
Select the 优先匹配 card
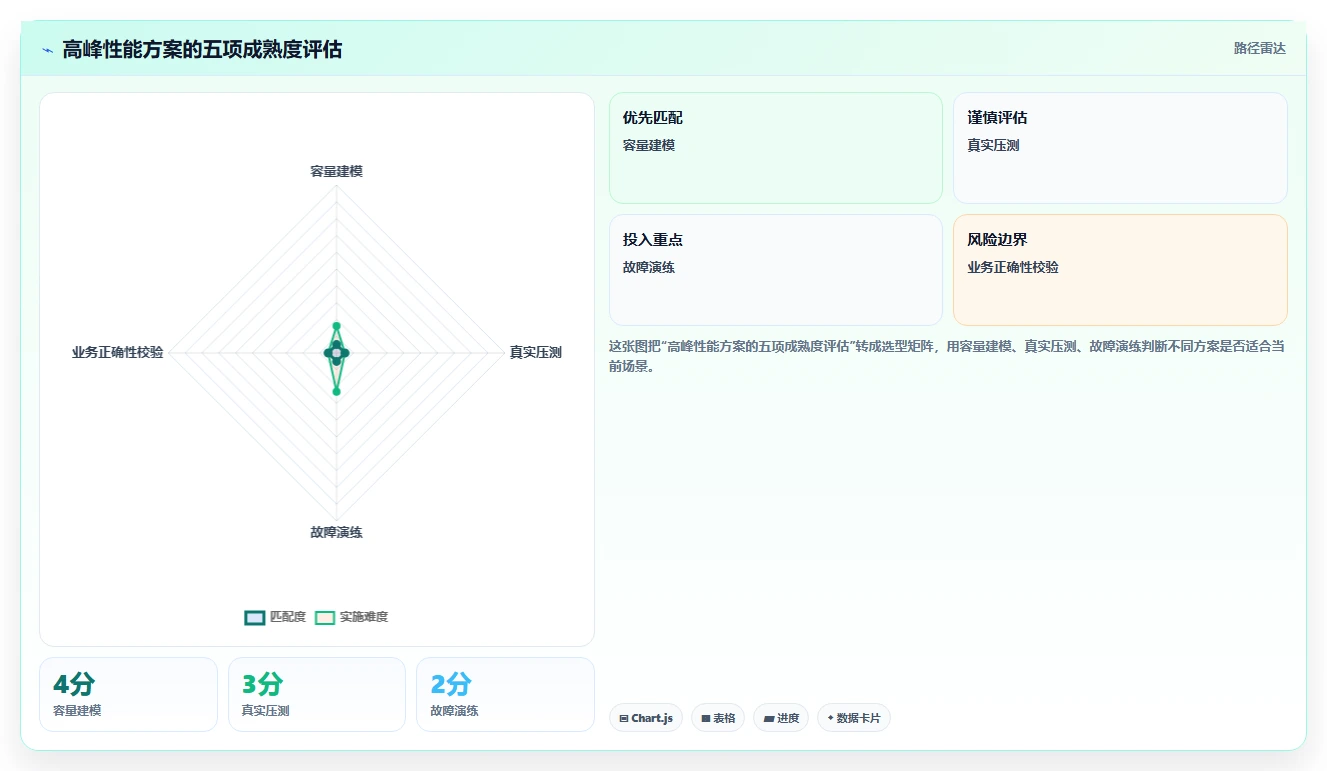775,148
